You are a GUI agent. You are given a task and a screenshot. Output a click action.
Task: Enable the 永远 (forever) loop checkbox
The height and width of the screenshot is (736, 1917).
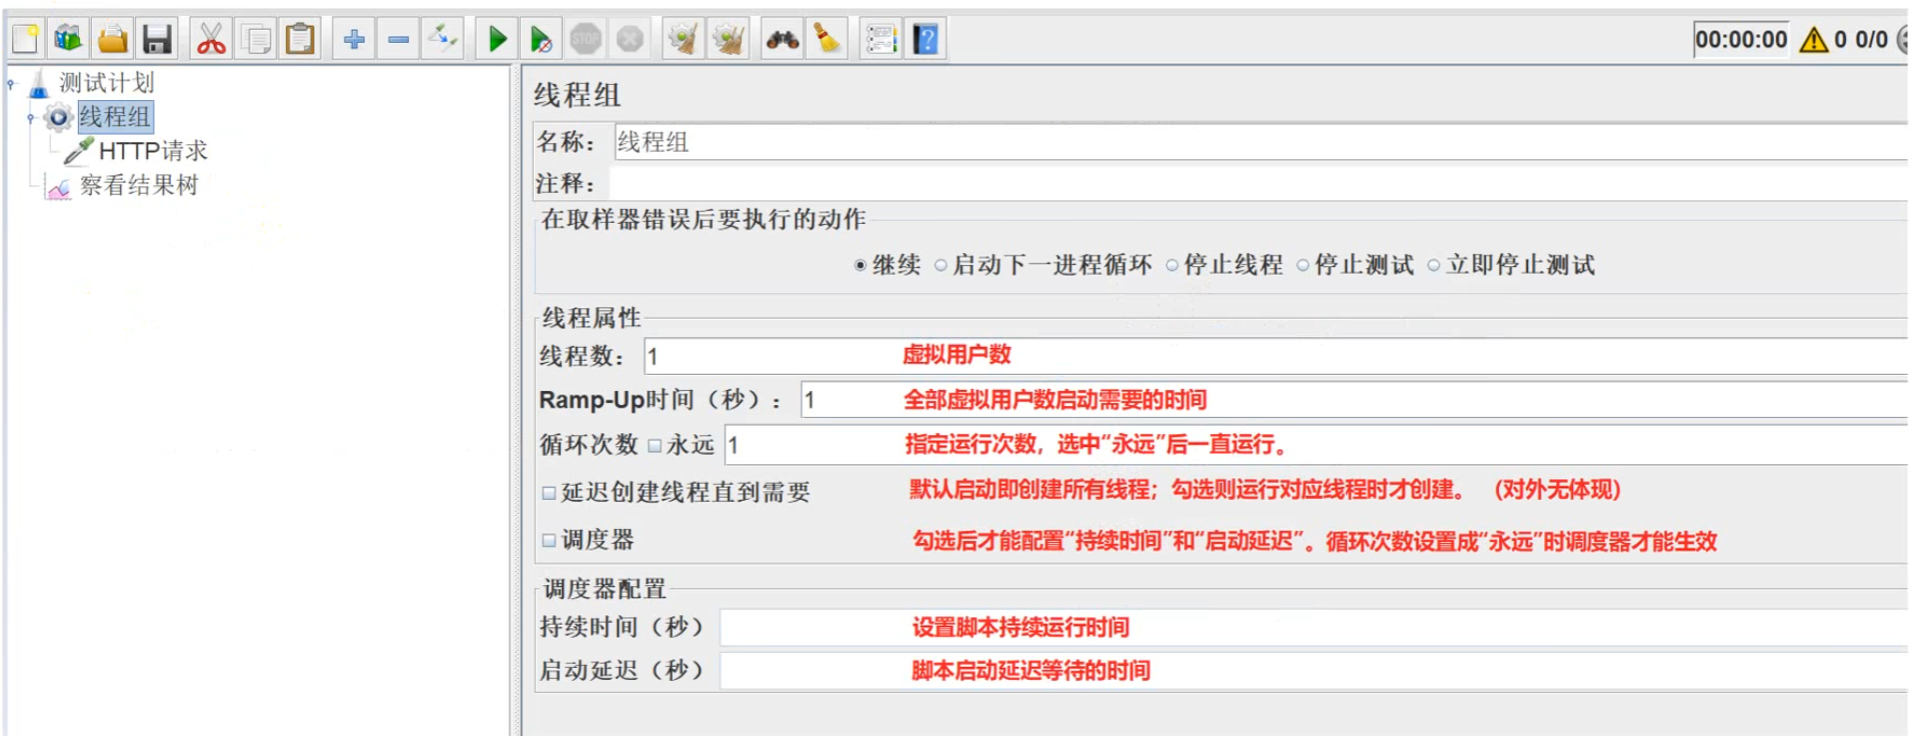click(655, 446)
